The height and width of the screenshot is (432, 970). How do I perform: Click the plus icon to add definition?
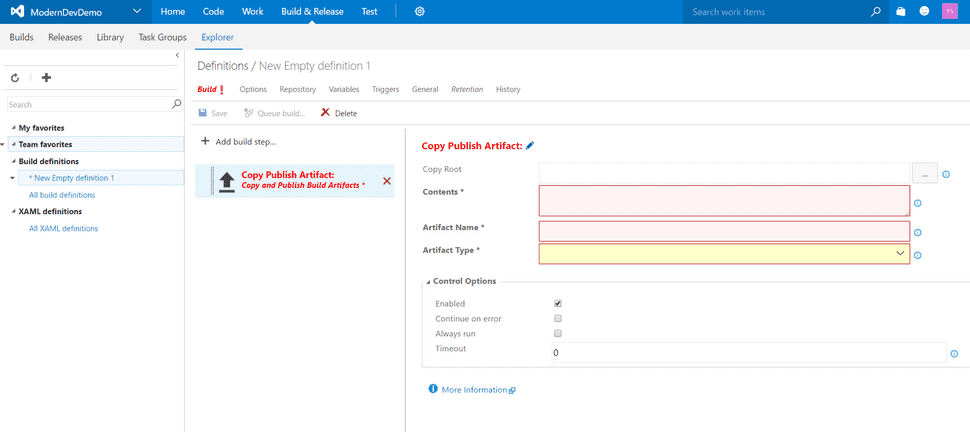[x=46, y=78]
